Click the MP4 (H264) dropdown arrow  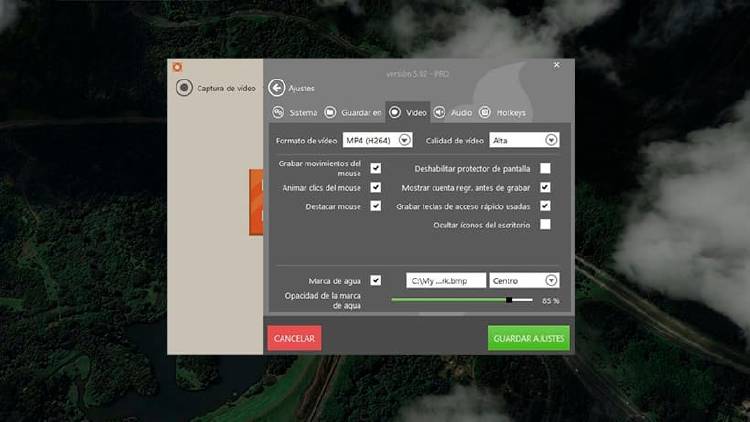(405, 140)
